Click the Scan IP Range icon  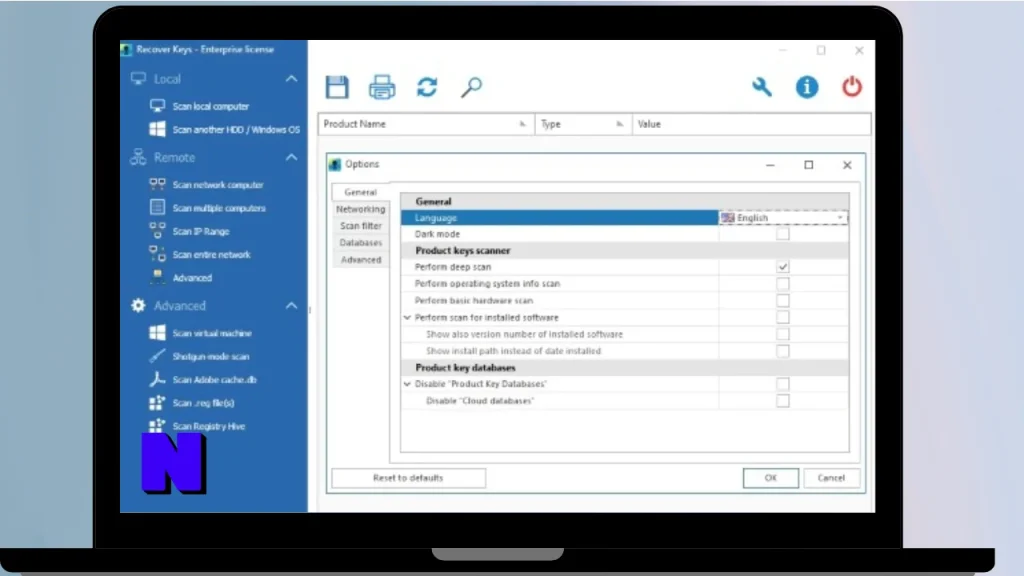[157, 231]
